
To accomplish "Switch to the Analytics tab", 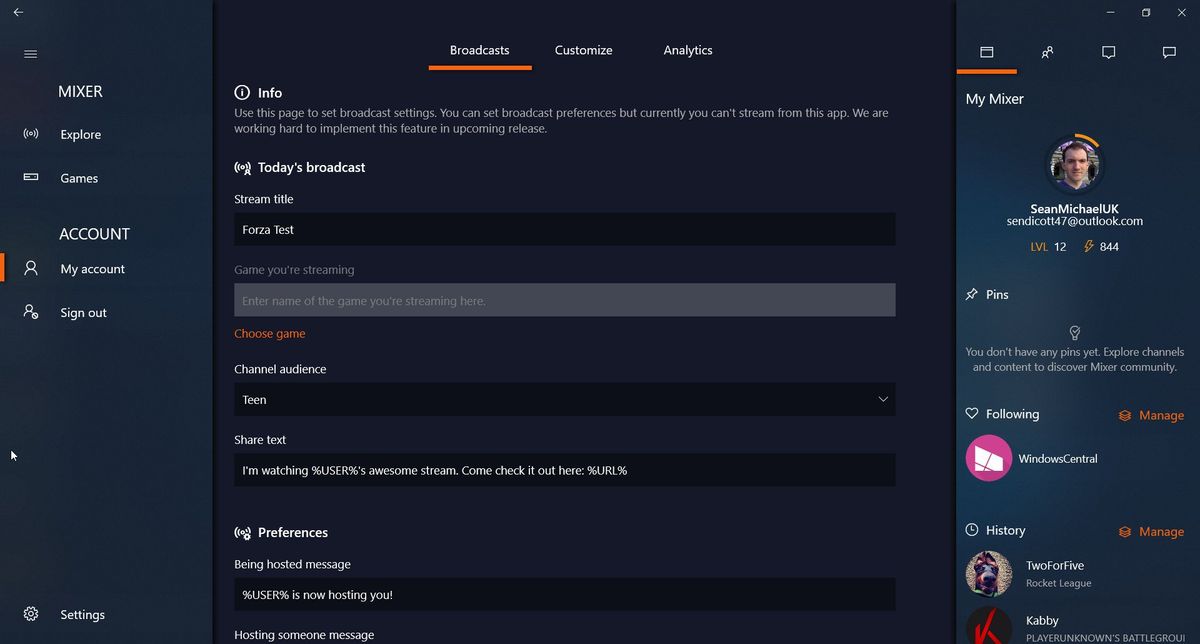I will click(687, 50).
